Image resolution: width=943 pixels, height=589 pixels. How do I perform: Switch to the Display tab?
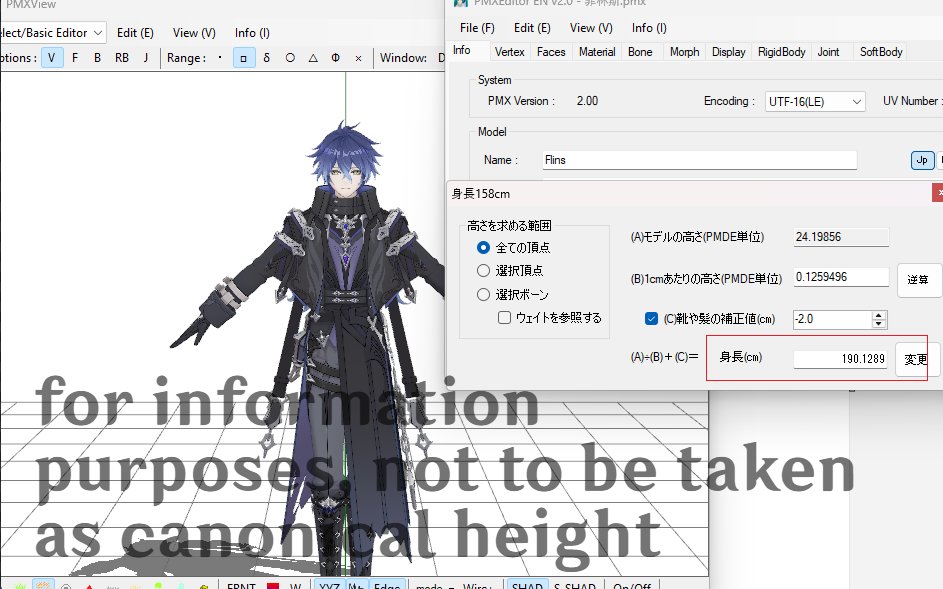coord(728,52)
